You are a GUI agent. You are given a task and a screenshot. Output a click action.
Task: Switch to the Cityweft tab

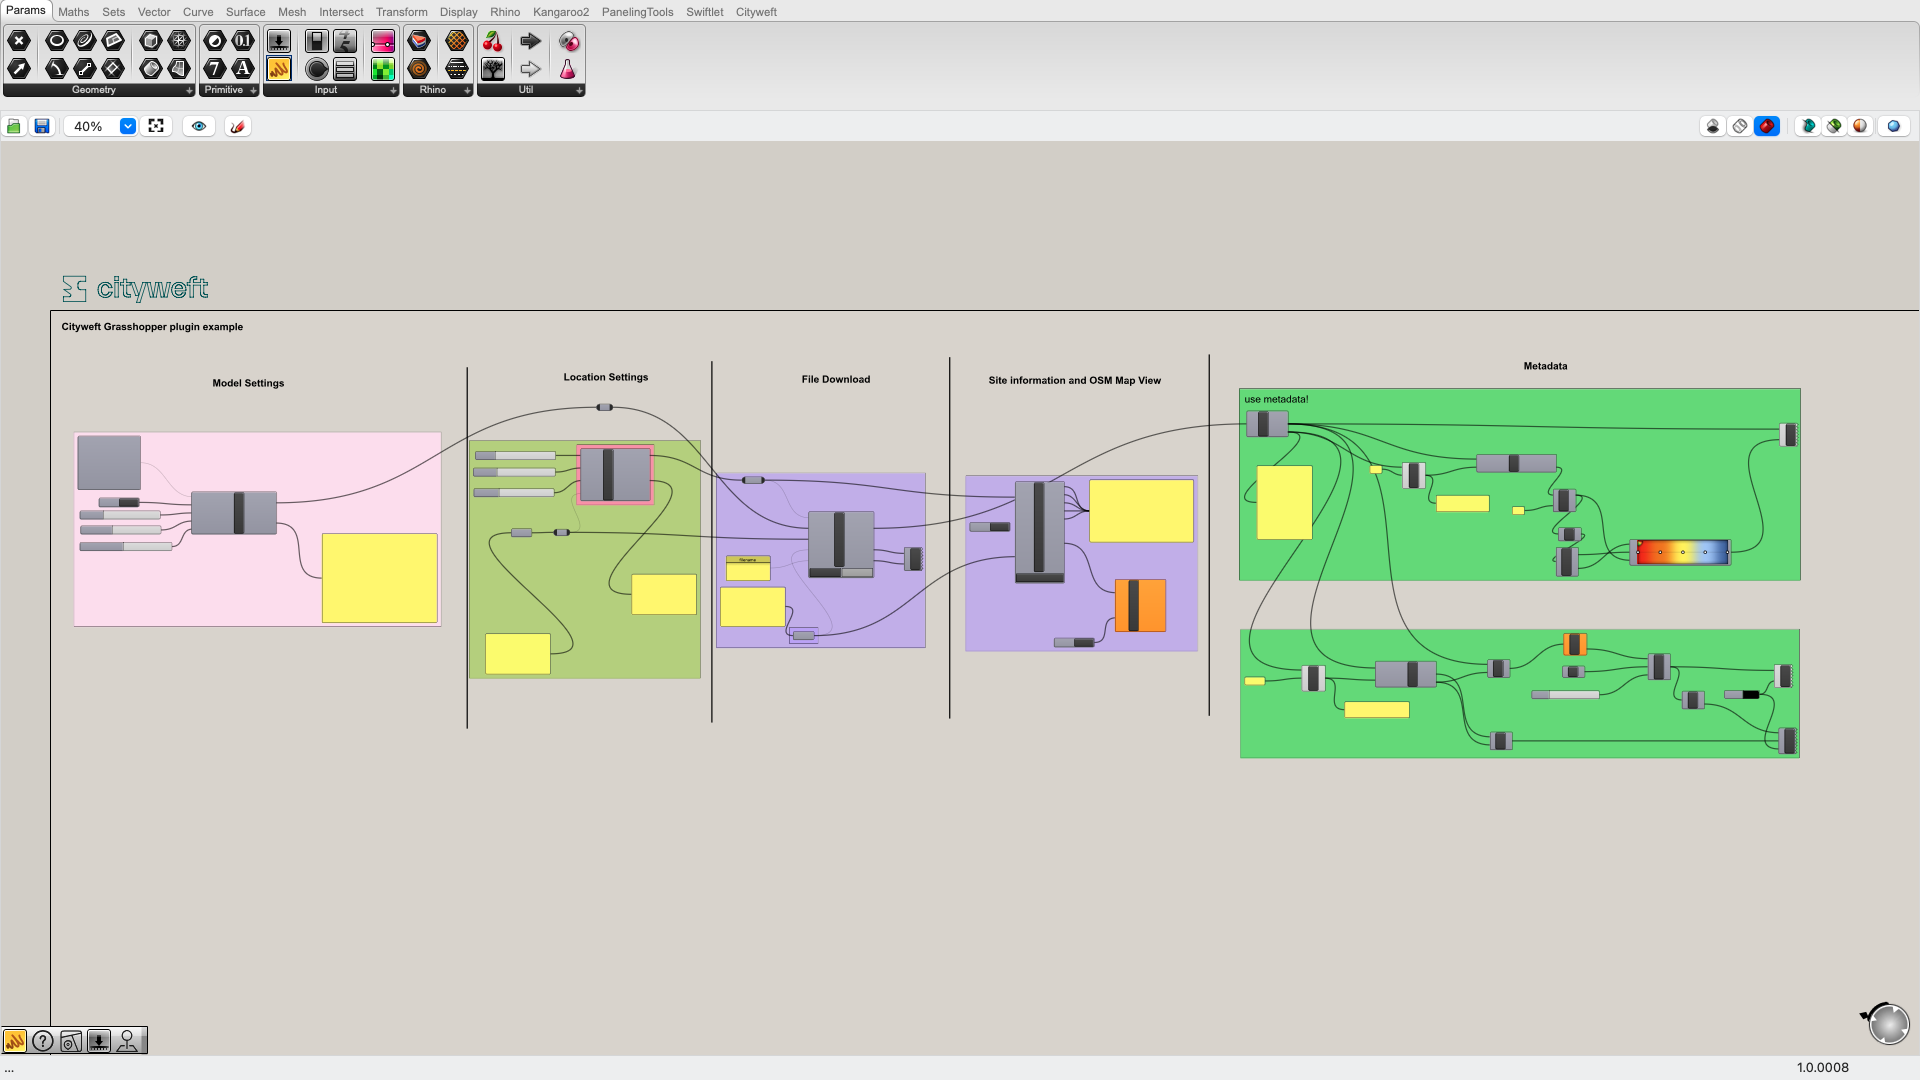tap(756, 12)
